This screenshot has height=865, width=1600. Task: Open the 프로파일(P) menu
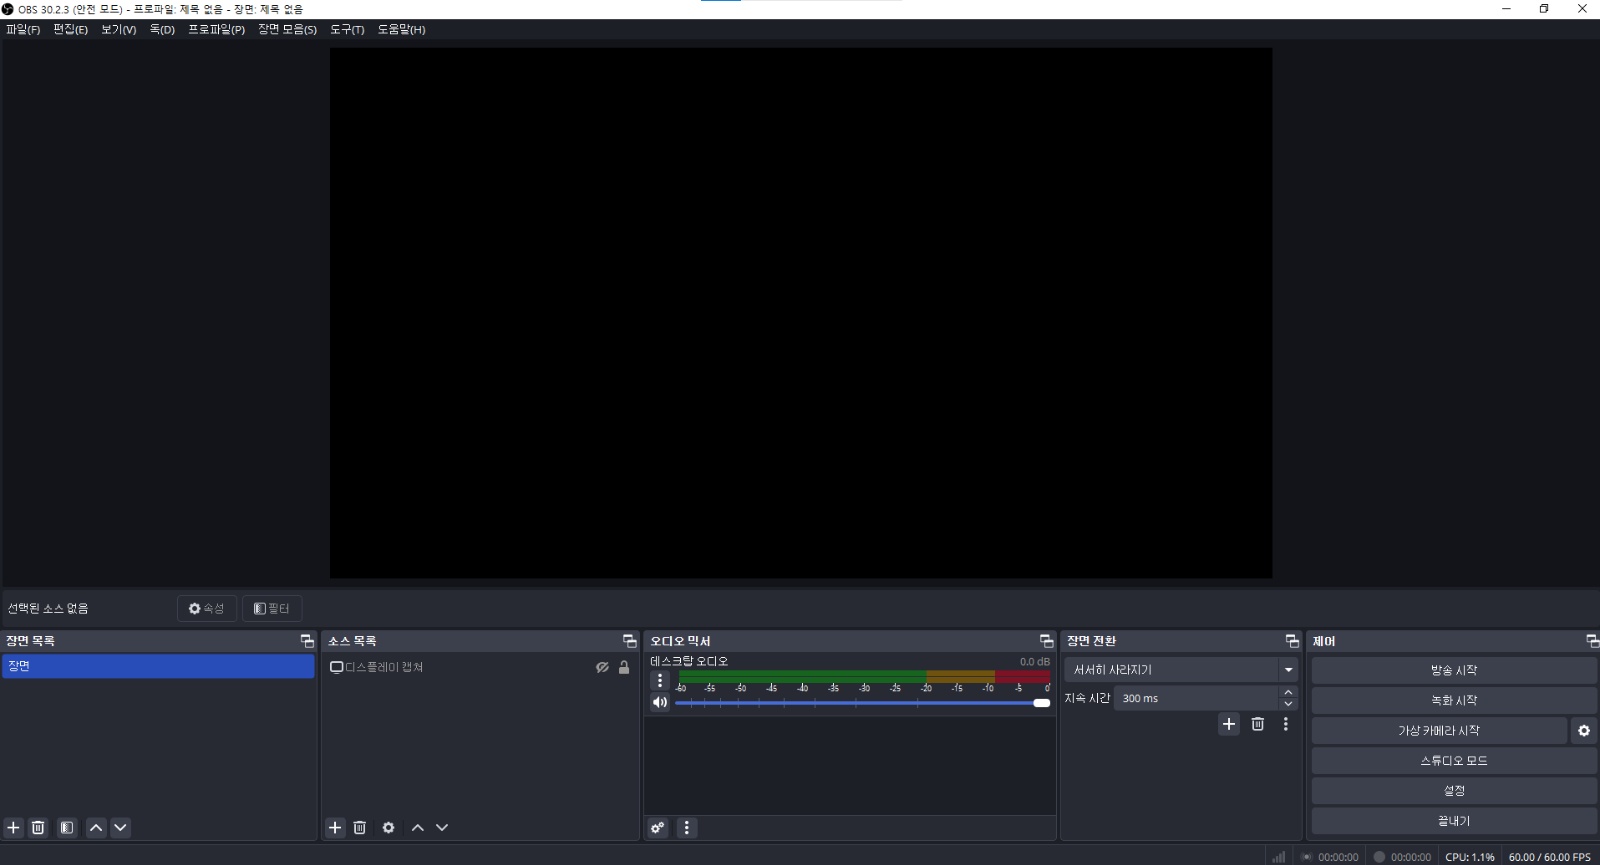click(216, 30)
